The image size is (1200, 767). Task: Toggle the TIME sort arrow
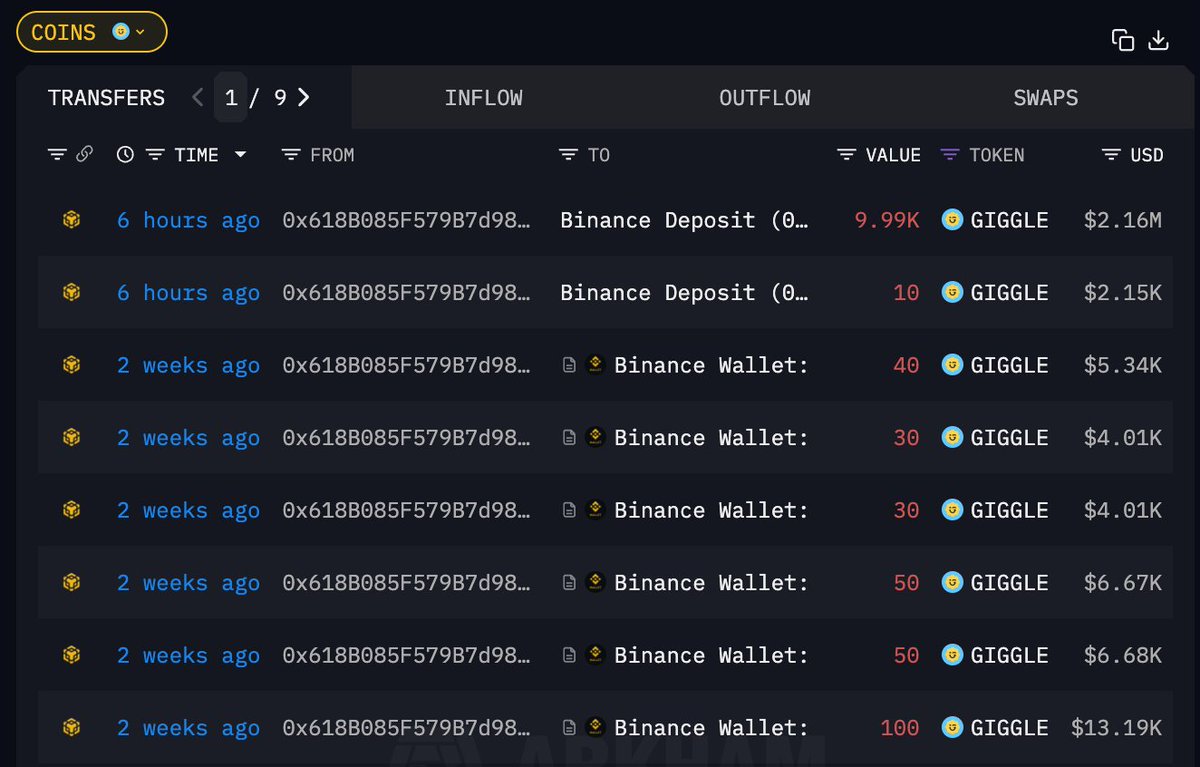point(240,155)
